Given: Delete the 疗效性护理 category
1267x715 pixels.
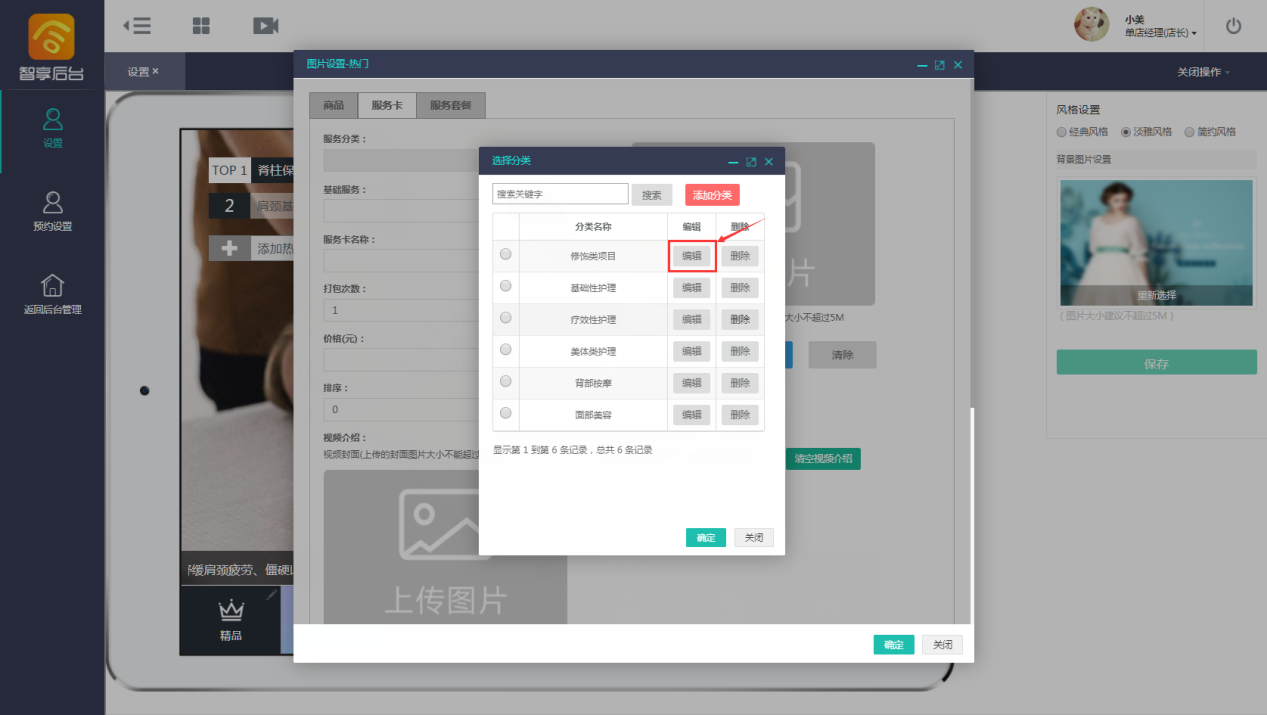Looking at the screenshot, I should tap(740, 320).
